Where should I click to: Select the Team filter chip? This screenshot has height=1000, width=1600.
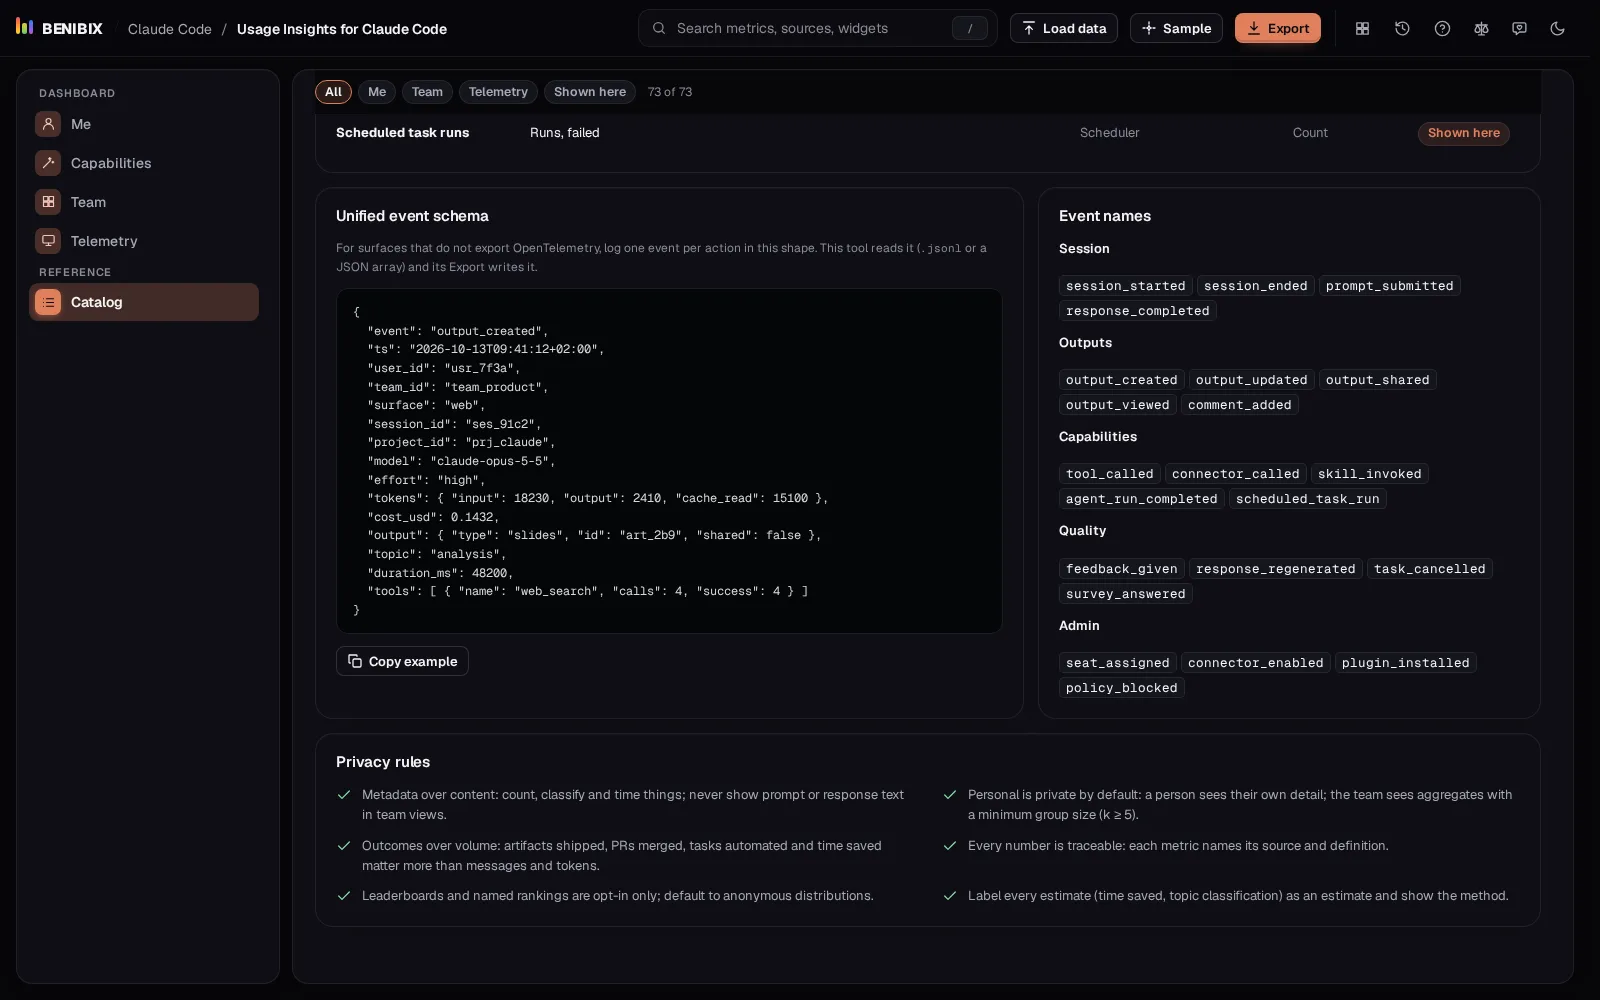pos(427,92)
